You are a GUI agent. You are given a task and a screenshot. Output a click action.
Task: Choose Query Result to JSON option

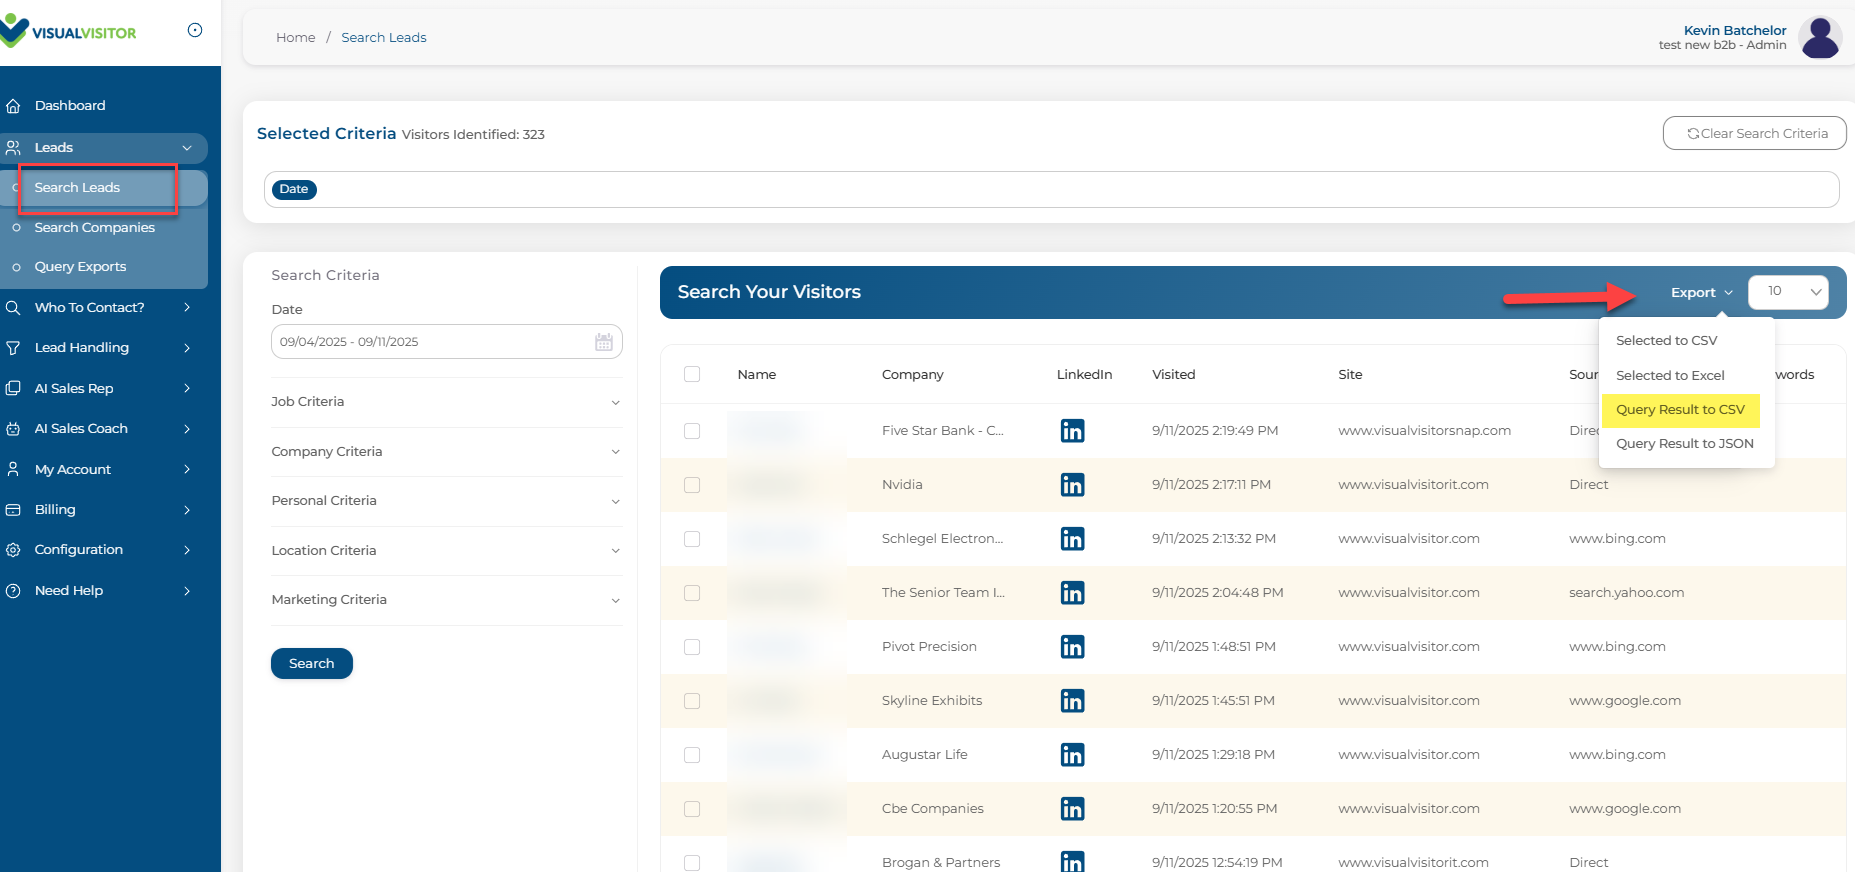[x=1684, y=444]
